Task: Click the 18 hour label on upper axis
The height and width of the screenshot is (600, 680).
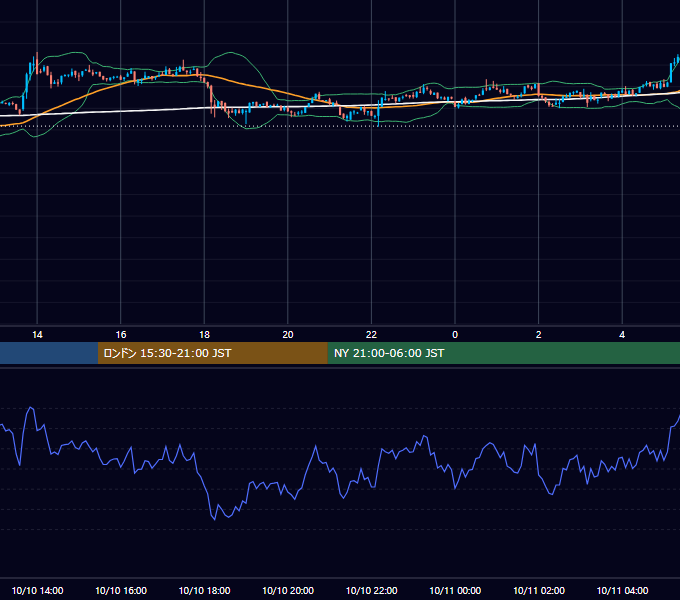Action: click(x=204, y=335)
